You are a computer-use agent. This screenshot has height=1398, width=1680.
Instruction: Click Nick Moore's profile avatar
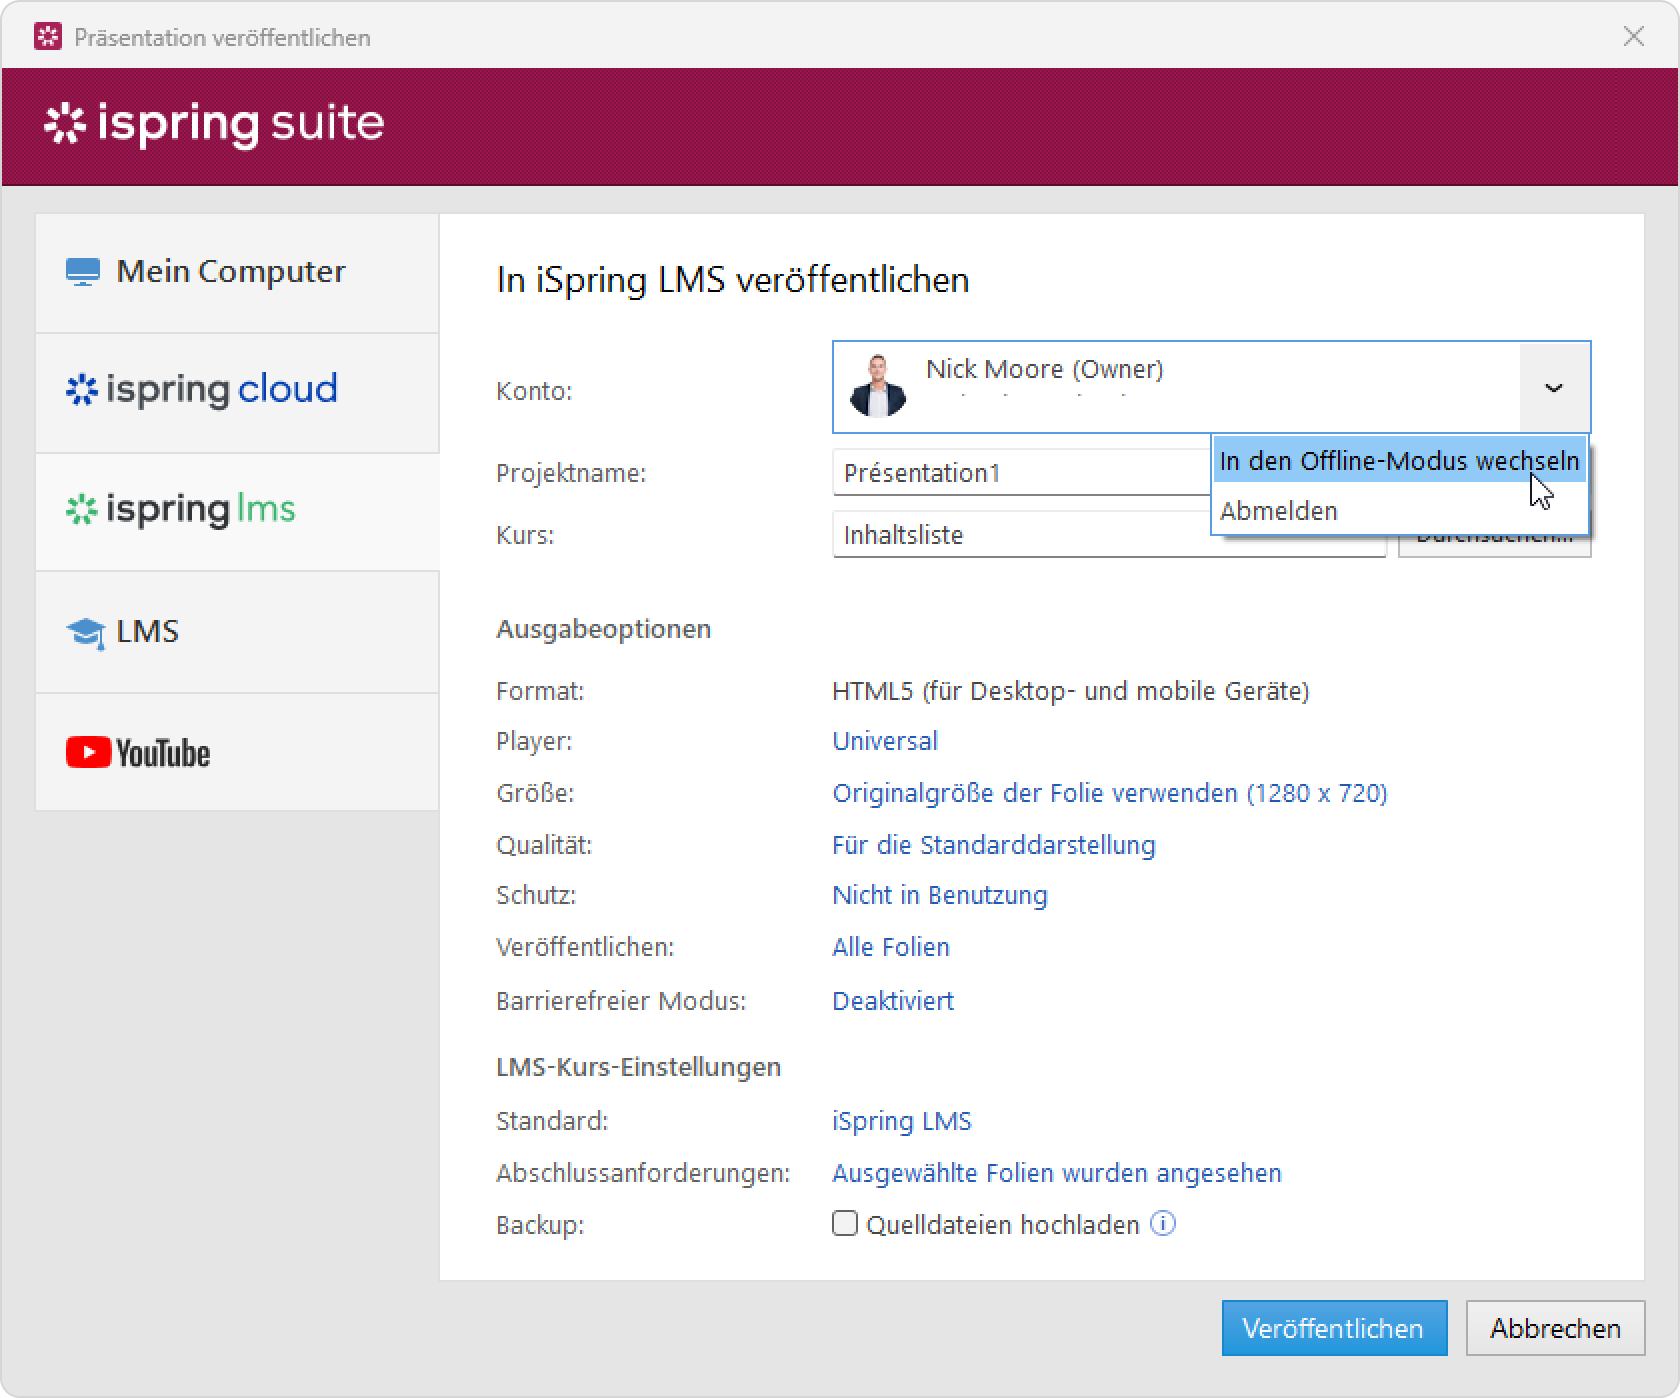click(878, 386)
